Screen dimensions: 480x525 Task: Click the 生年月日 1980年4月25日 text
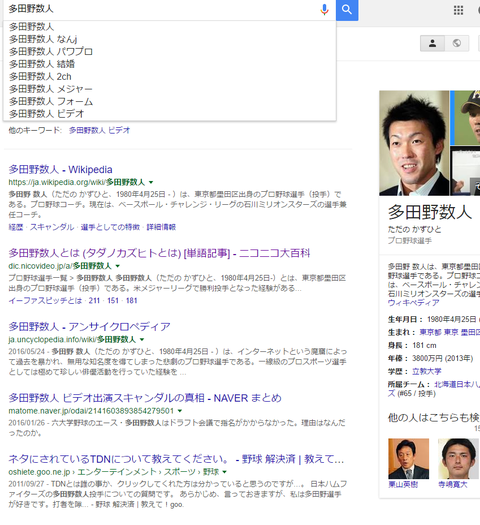click(432, 319)
